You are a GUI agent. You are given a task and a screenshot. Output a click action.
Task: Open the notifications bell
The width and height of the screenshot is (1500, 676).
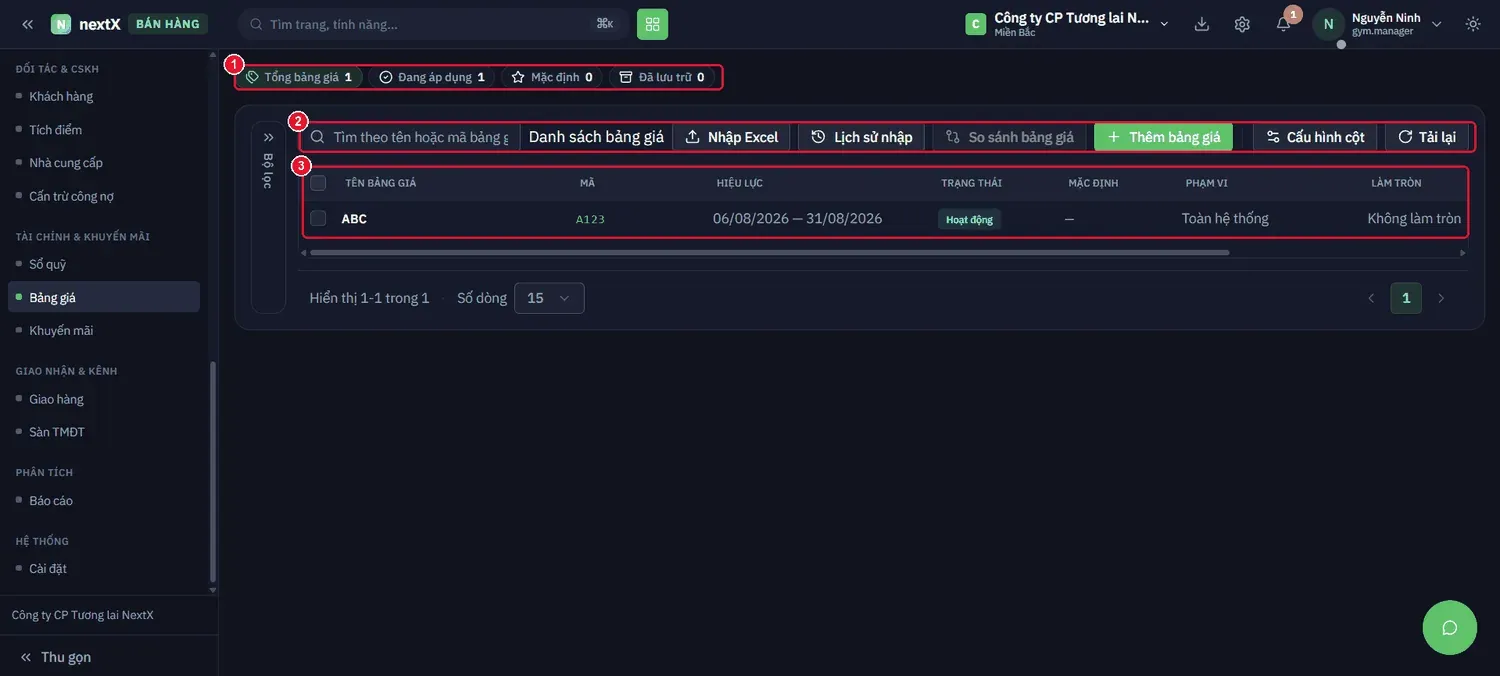1283,24
